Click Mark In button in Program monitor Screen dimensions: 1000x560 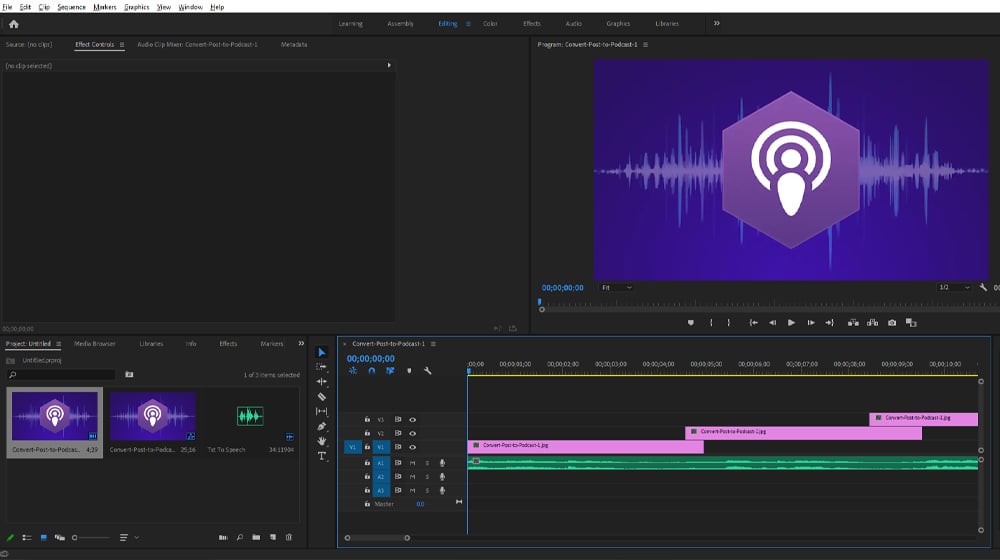pos(711,323)
